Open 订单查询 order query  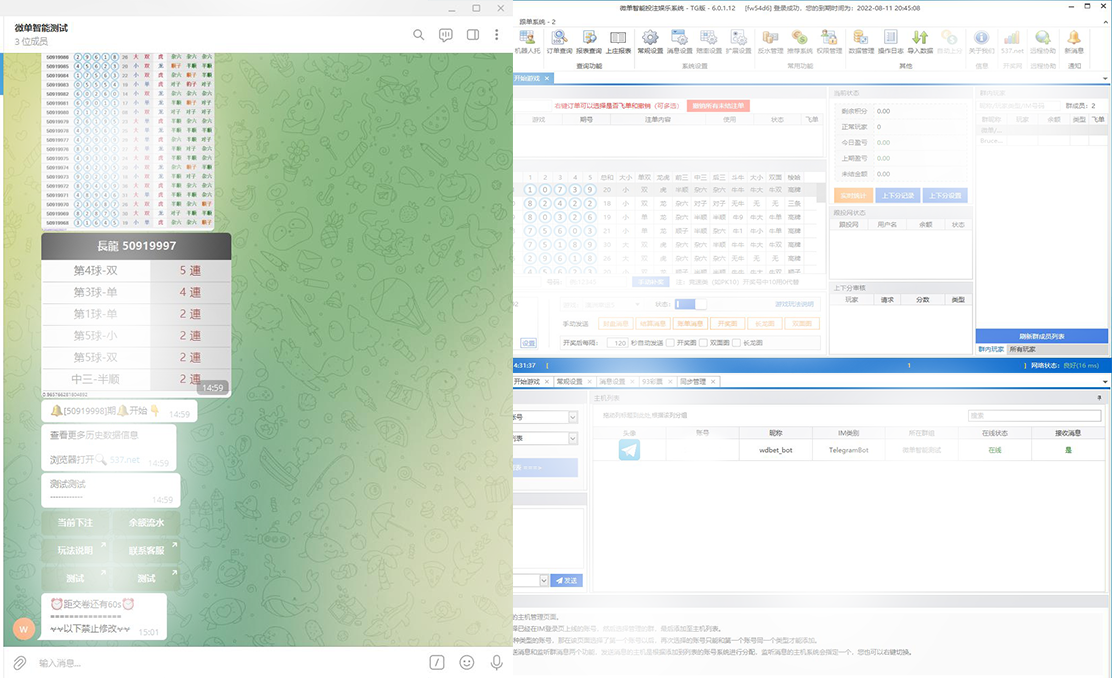tap(559, 42)
